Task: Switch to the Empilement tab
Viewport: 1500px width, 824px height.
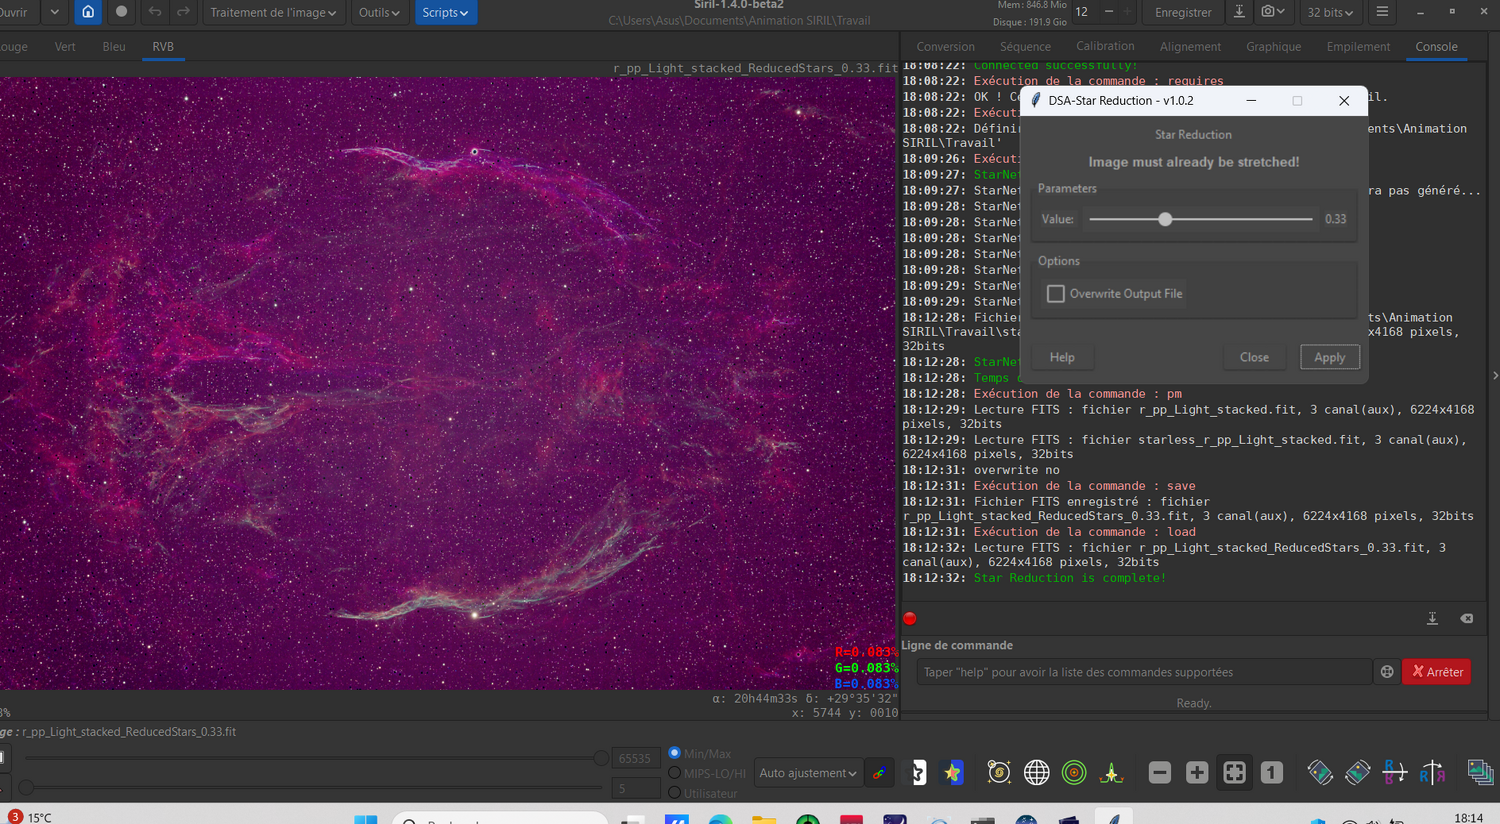Action: tap(1357, 47)
